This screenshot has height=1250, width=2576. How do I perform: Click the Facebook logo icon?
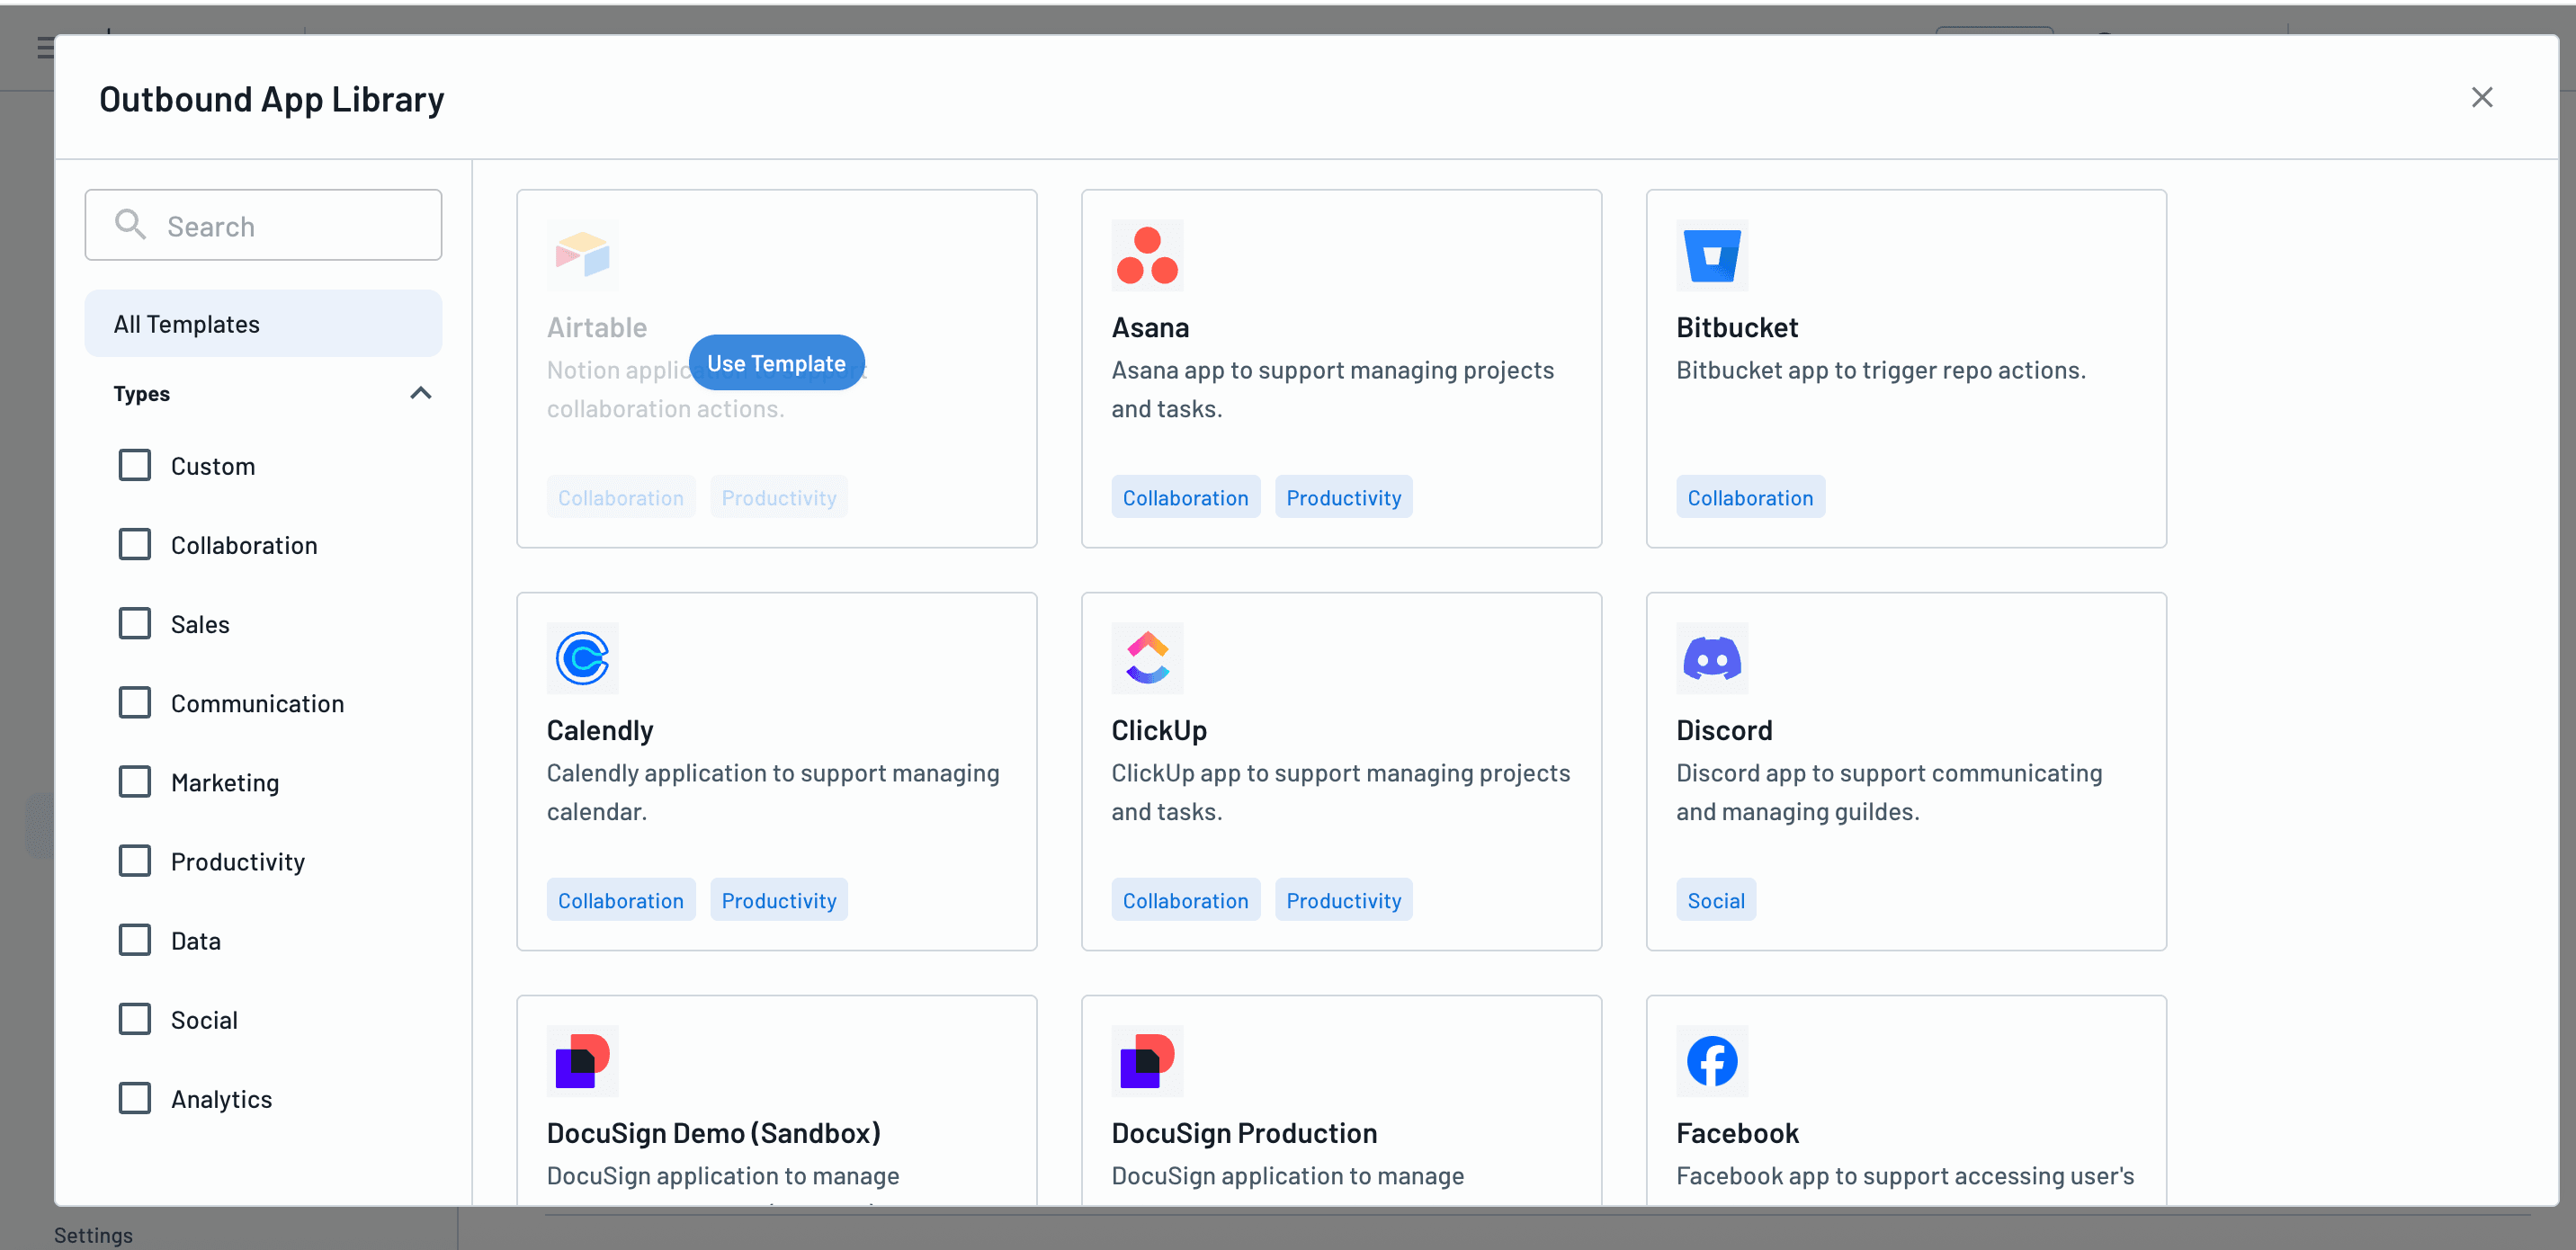click(1711, 1061)
